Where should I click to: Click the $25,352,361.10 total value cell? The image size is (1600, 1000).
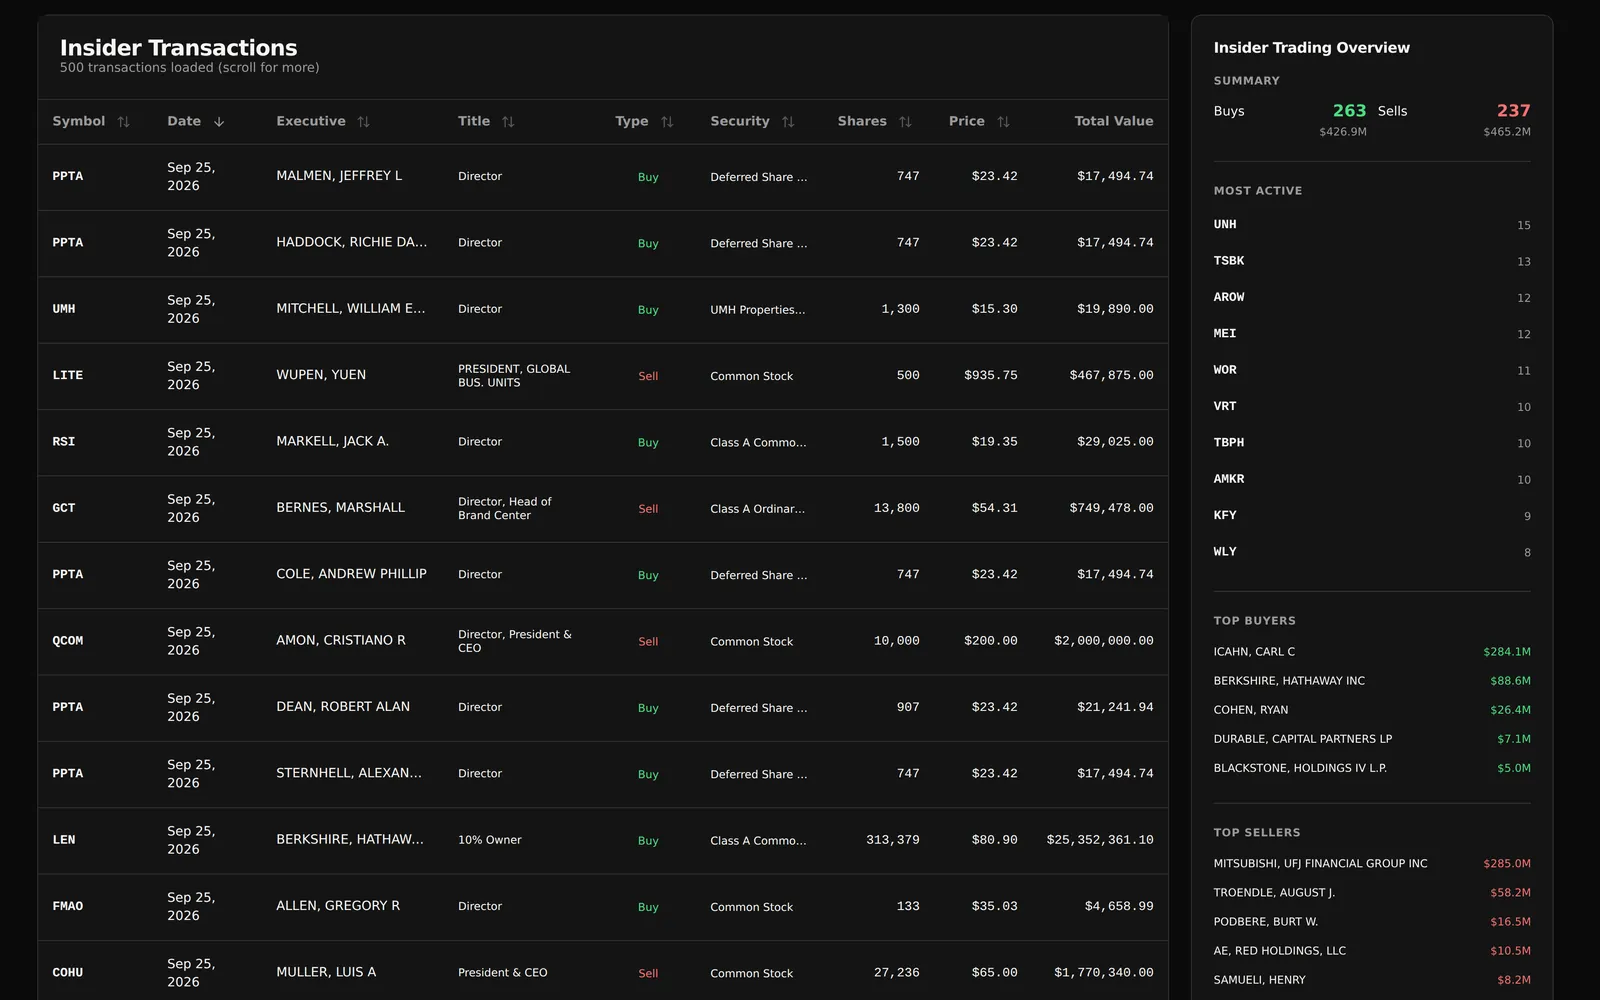coord(1100,840)
